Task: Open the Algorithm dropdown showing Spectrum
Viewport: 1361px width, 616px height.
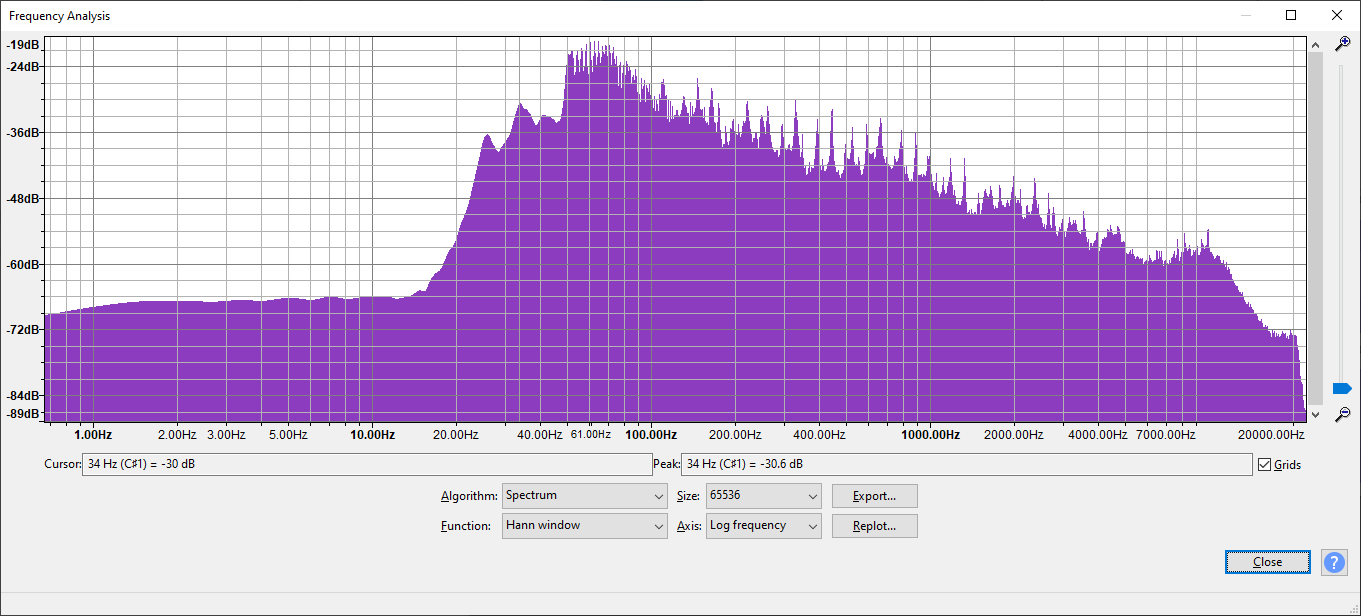Action: [x=584, y=496]
